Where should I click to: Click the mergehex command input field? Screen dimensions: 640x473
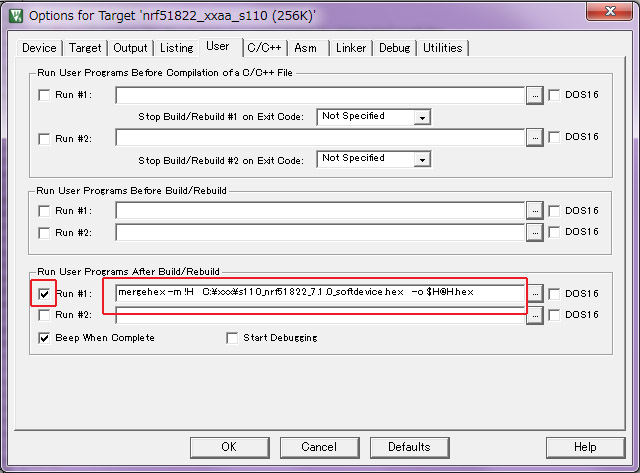320,293
